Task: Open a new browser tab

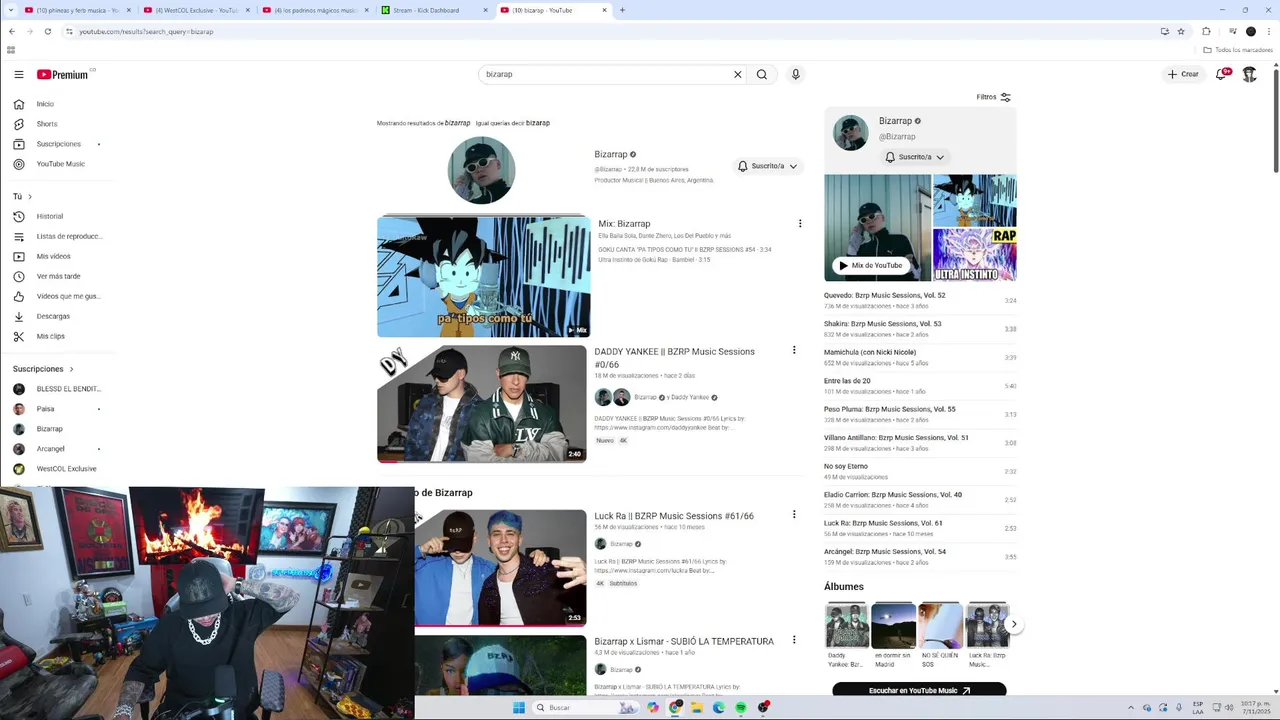Action: (622, 10)
